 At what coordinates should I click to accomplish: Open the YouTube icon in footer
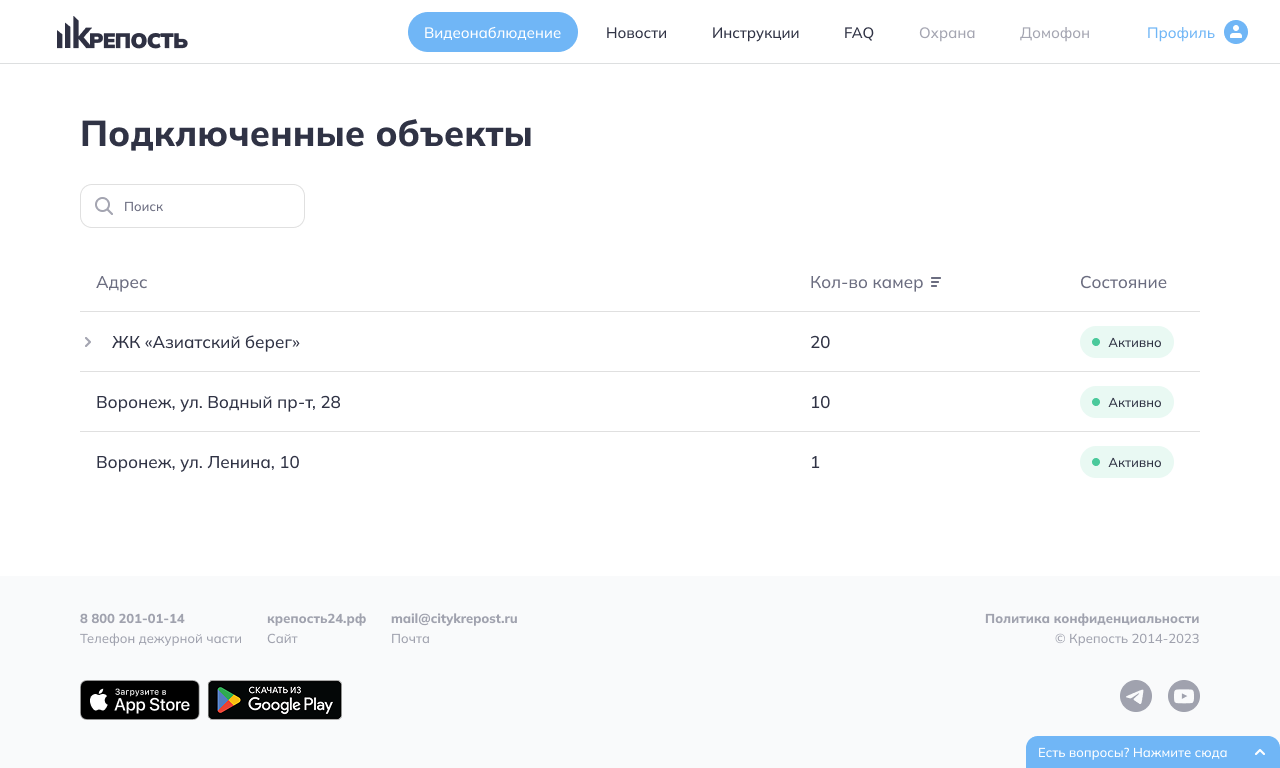click(x=1184, y=696)
